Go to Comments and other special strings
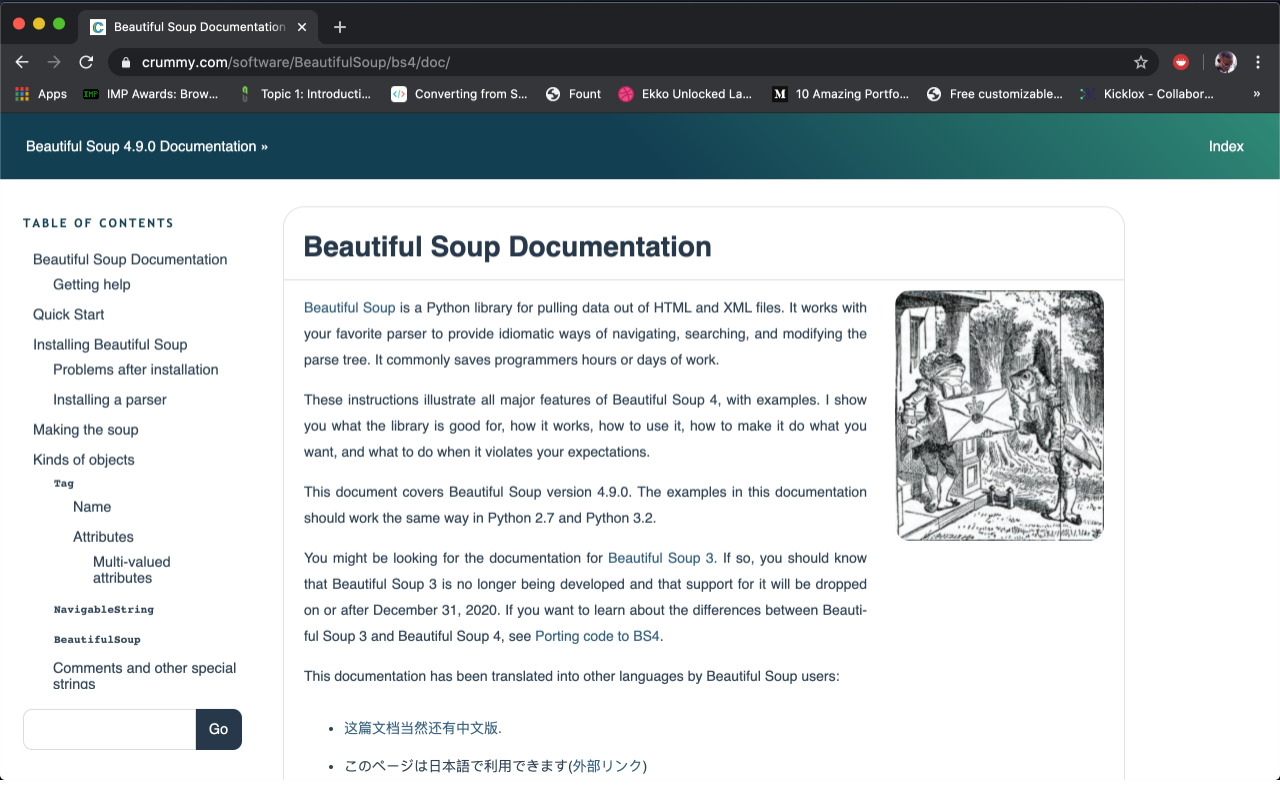The width and height of the screenshot is (1280, 800). click(145, 676)
